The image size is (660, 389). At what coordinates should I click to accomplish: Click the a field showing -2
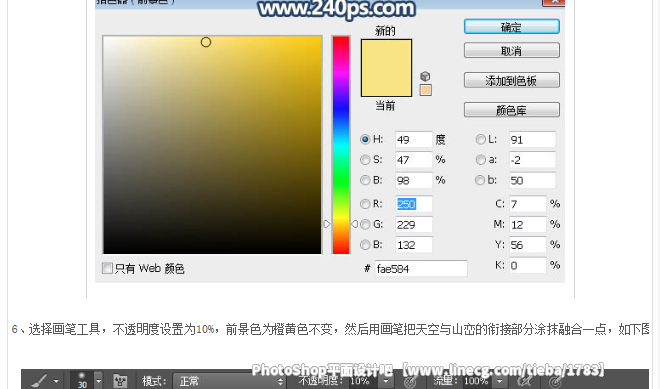click(x=532, y=160)
